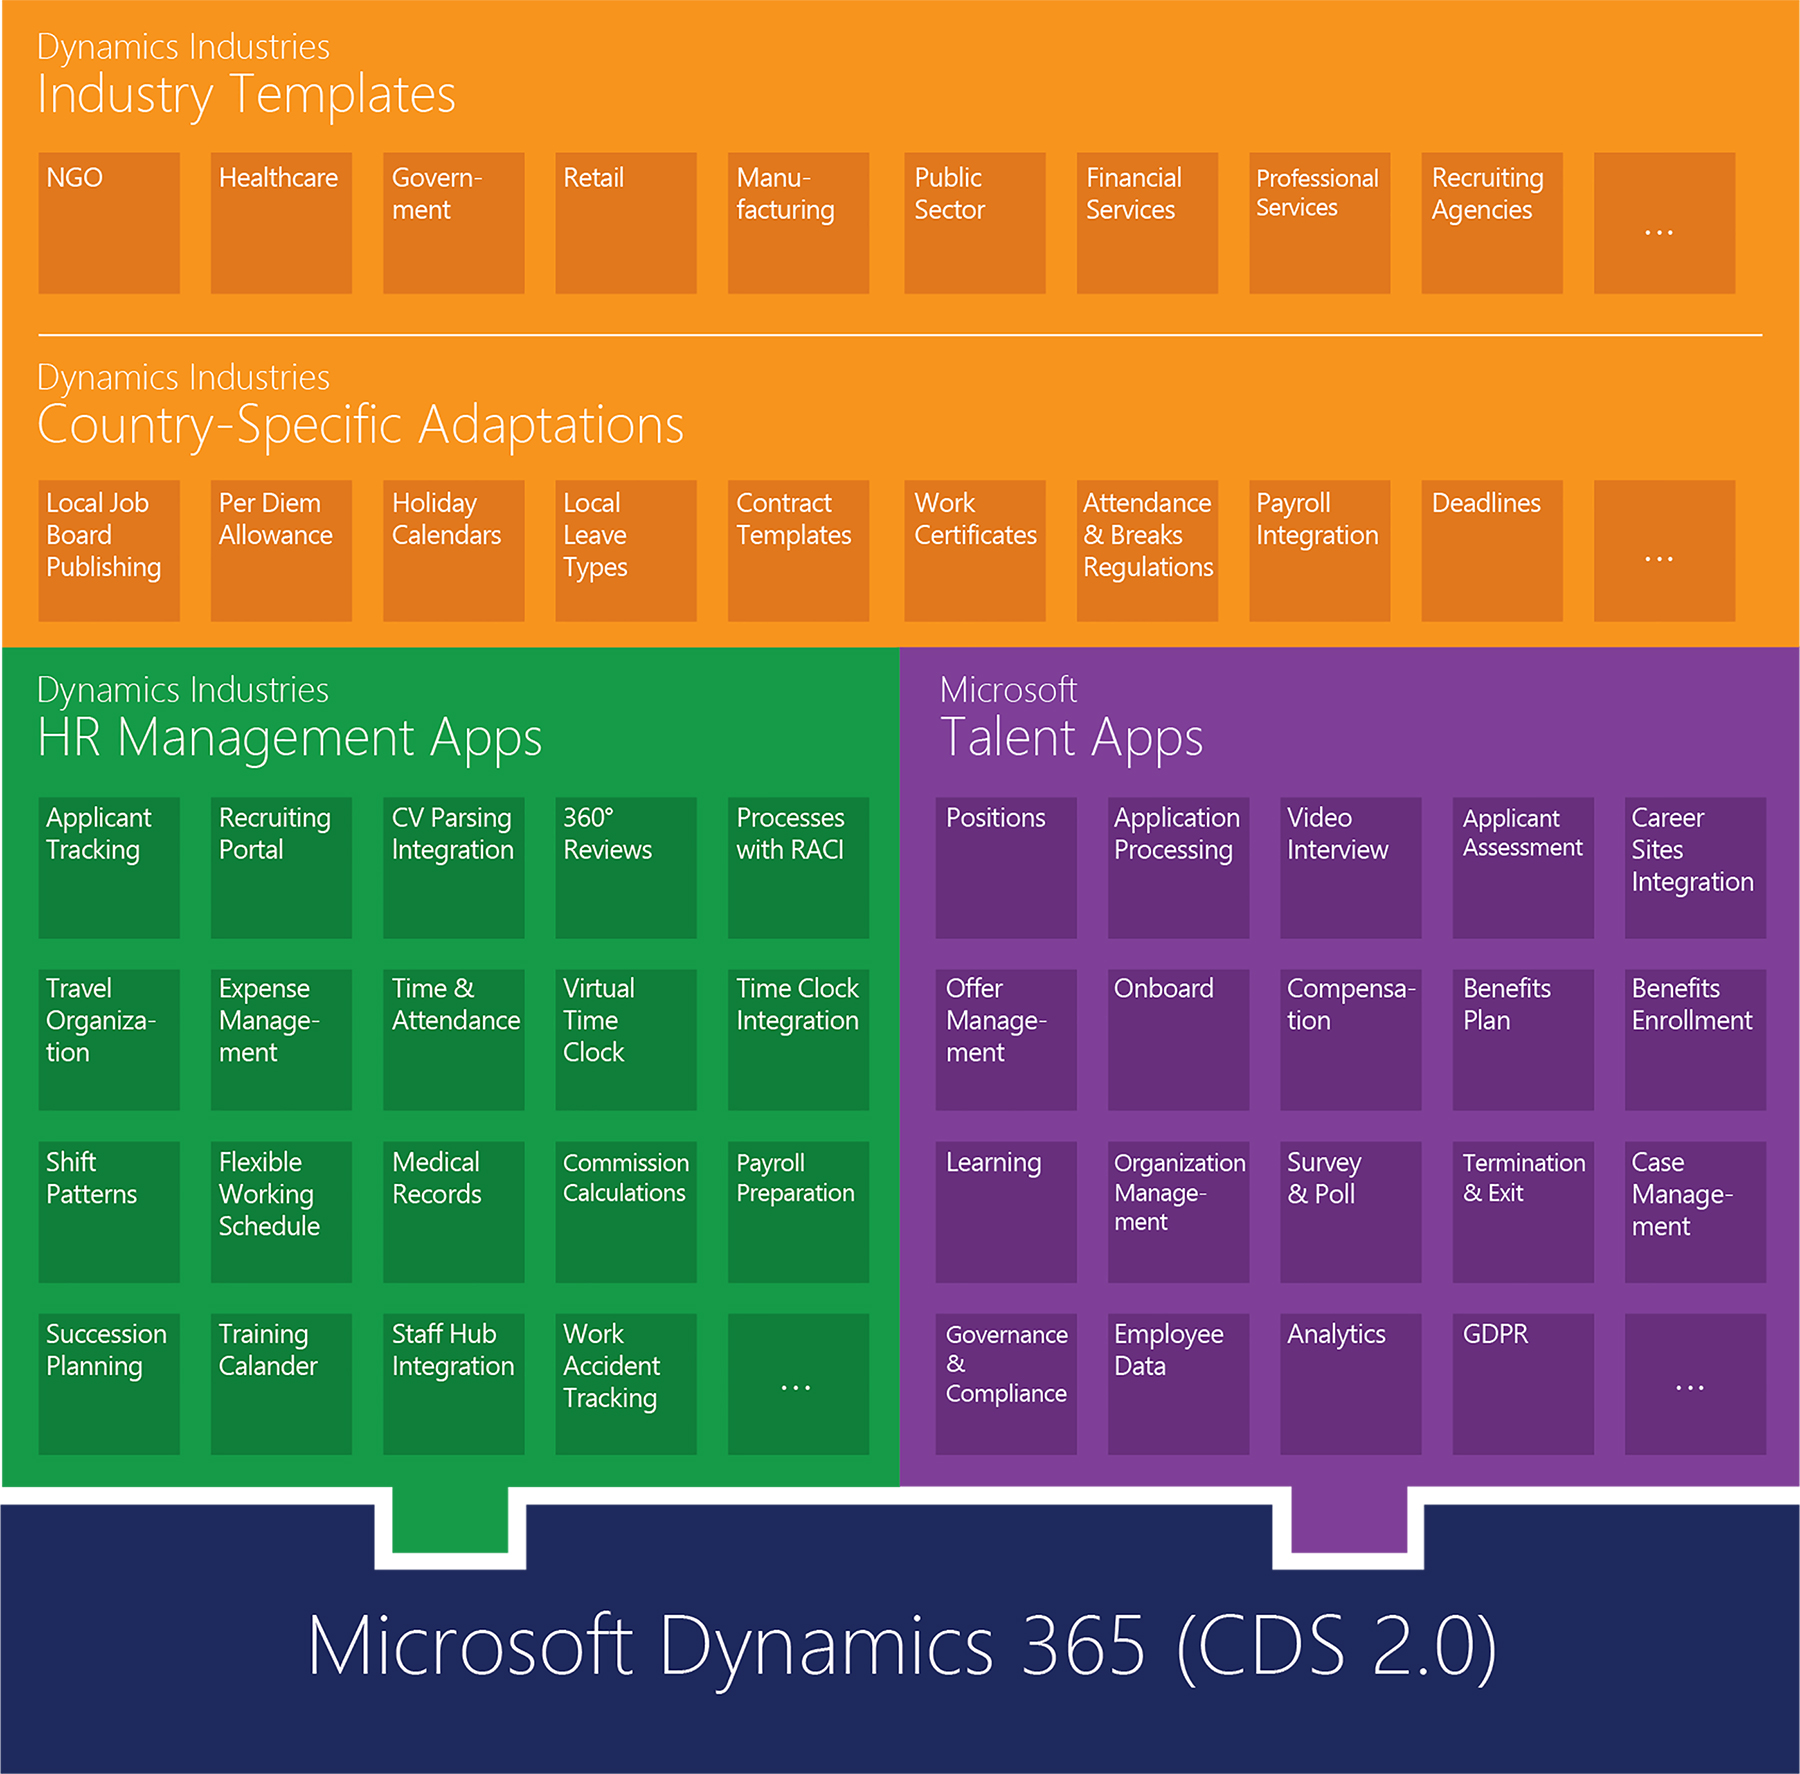
Task: Open the Training Calander tile
Action: point(281,1385)
